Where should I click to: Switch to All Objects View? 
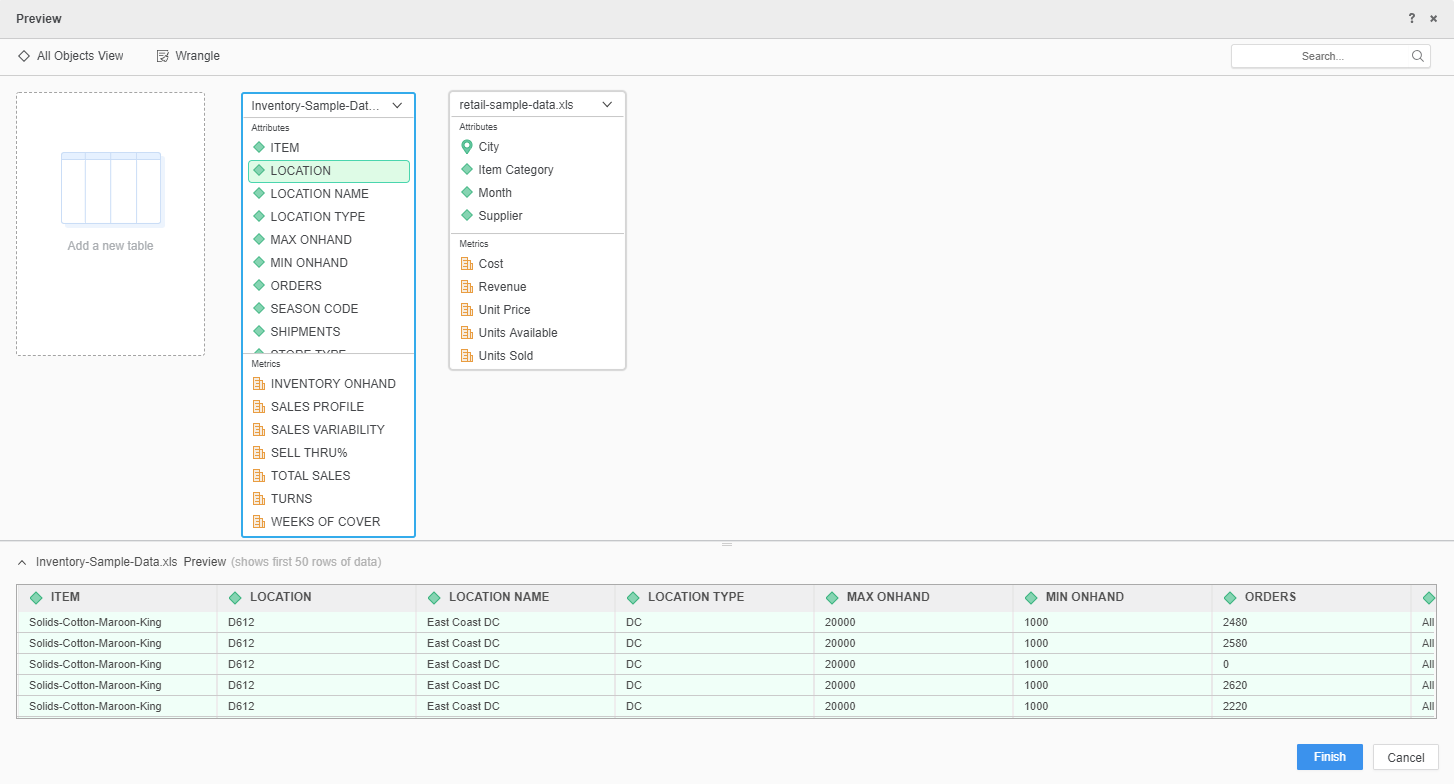71,56
